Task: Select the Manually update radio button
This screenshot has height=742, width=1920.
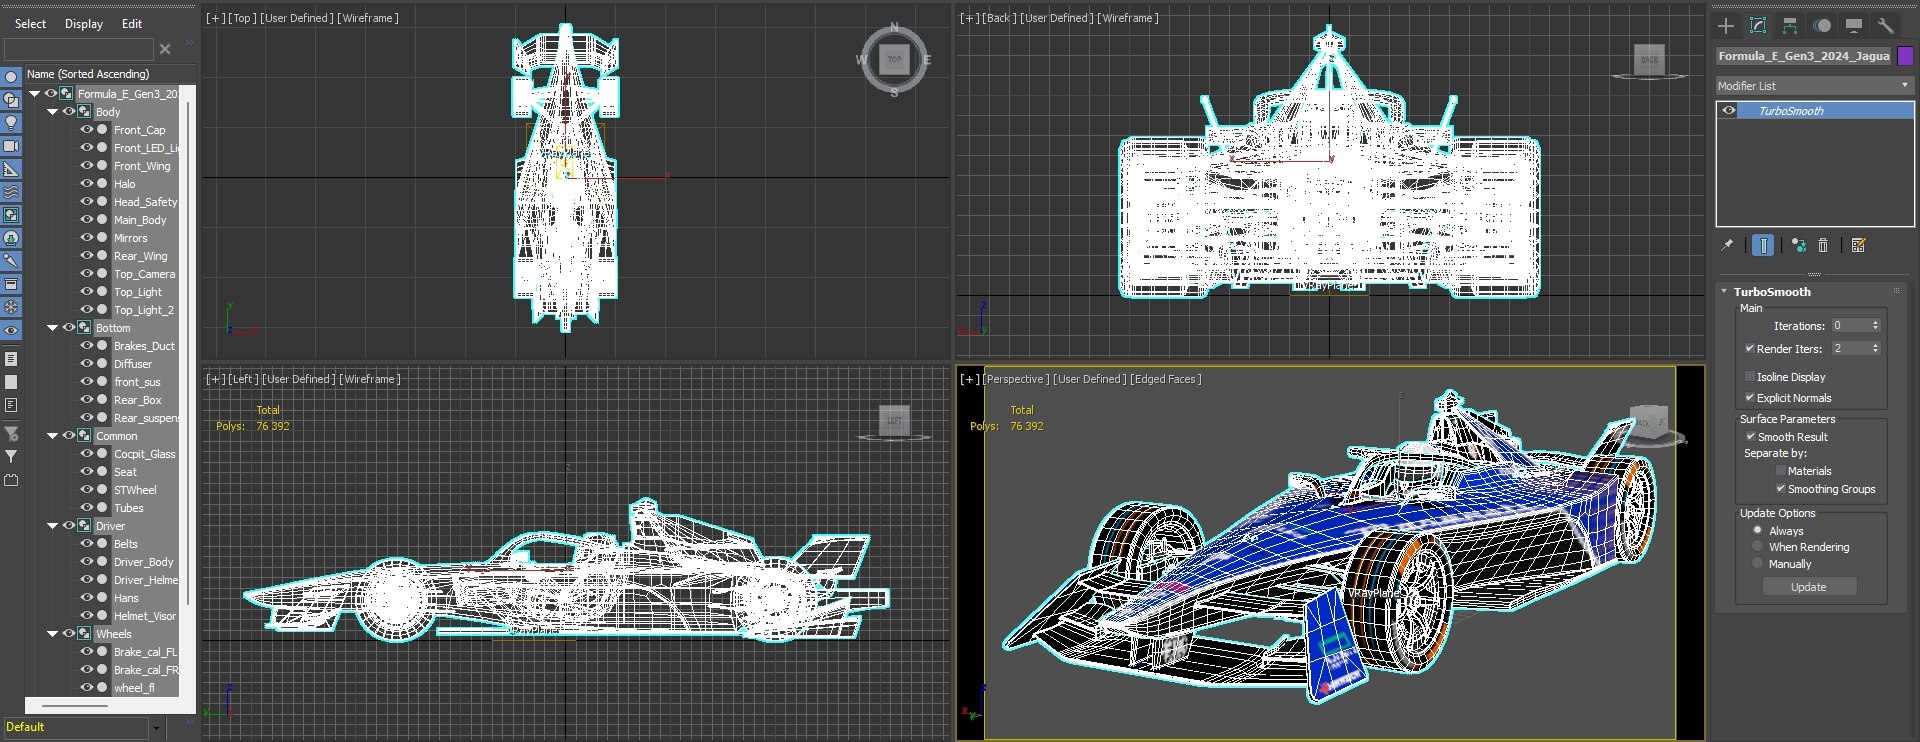Action: click(1758, 564)
